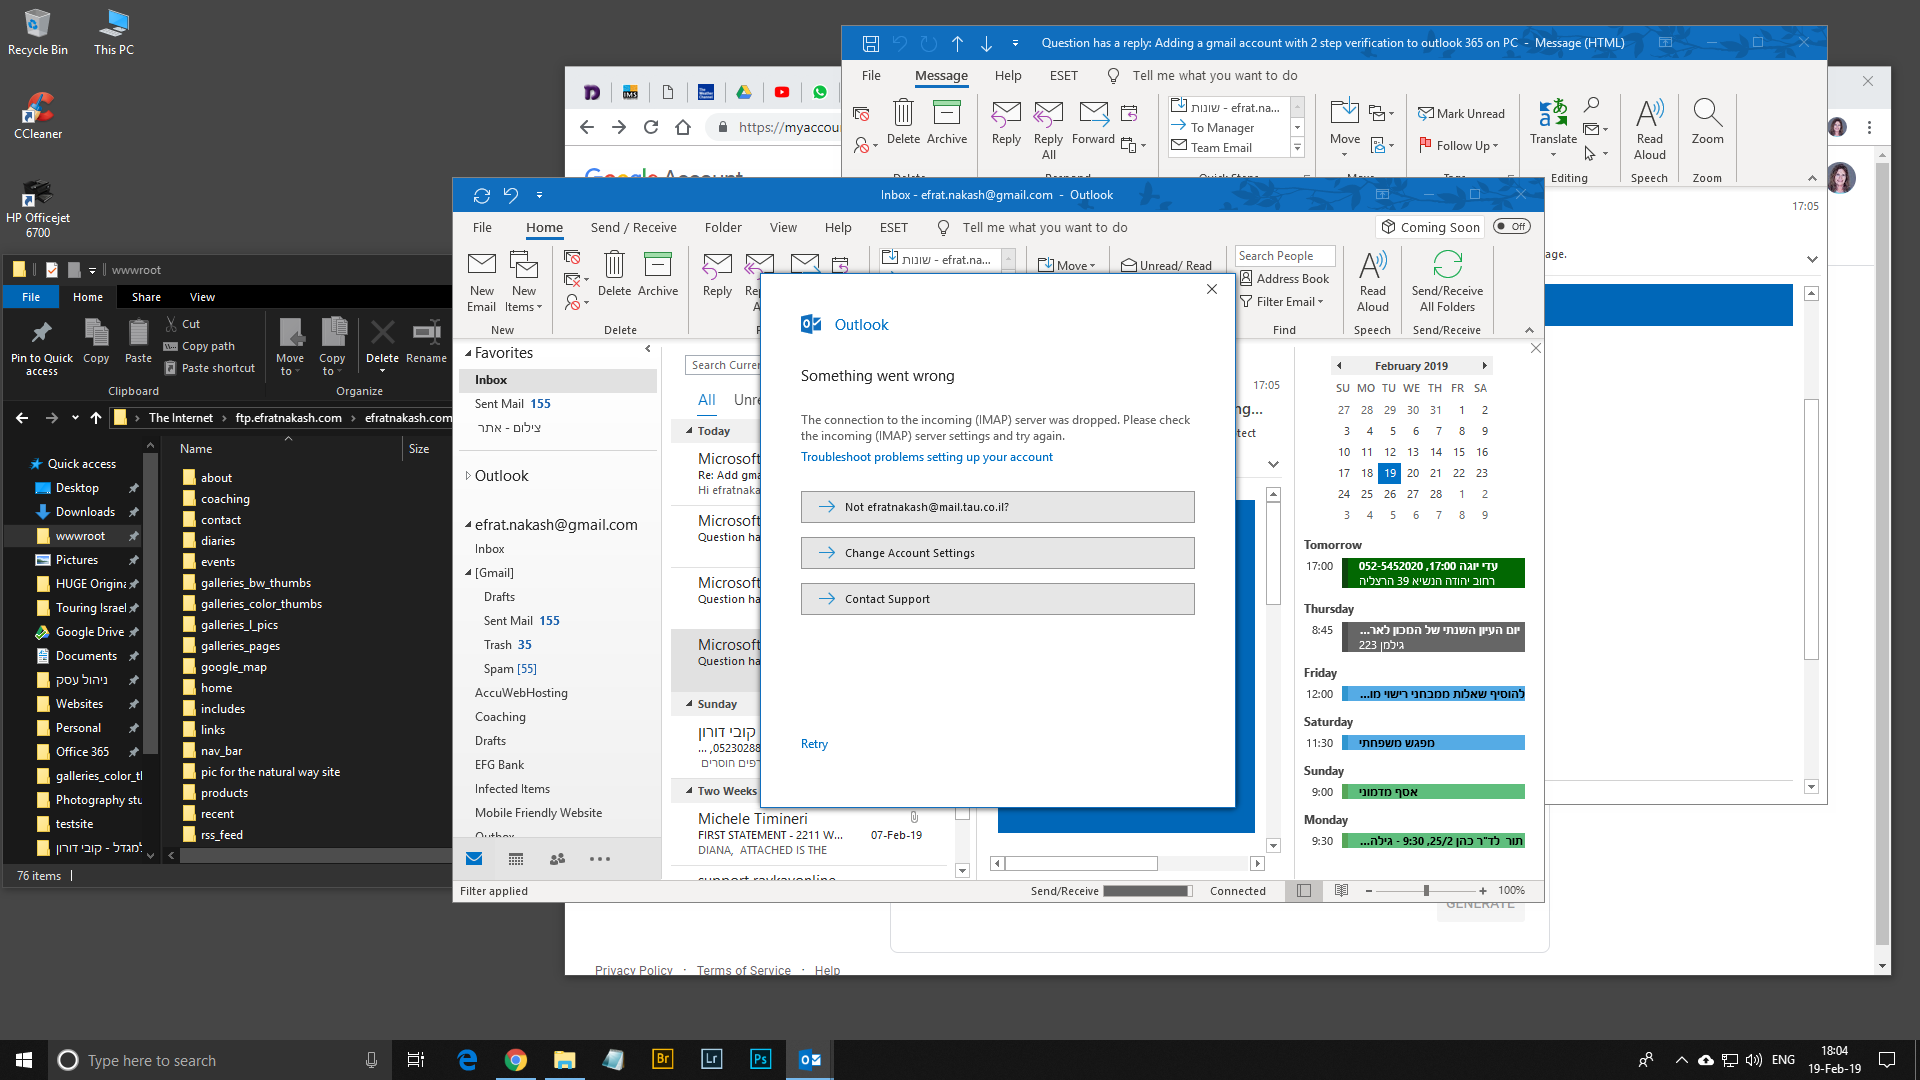The width and height of the screenshot is (1920, 1080).
Task: Open Troubleshoot problems setting up account link
Action: 926,457
